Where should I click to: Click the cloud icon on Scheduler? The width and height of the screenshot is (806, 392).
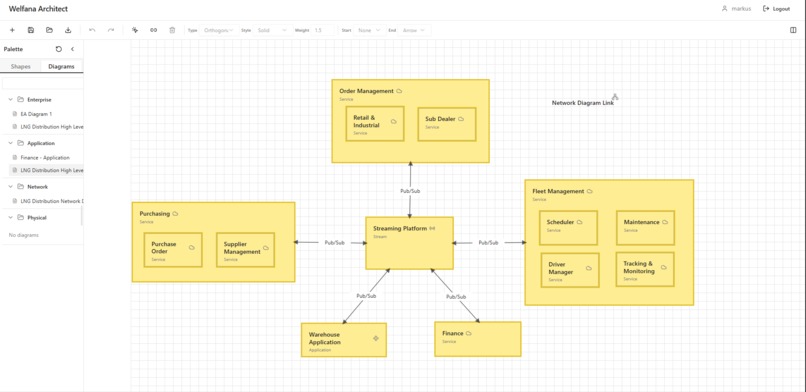579,222
